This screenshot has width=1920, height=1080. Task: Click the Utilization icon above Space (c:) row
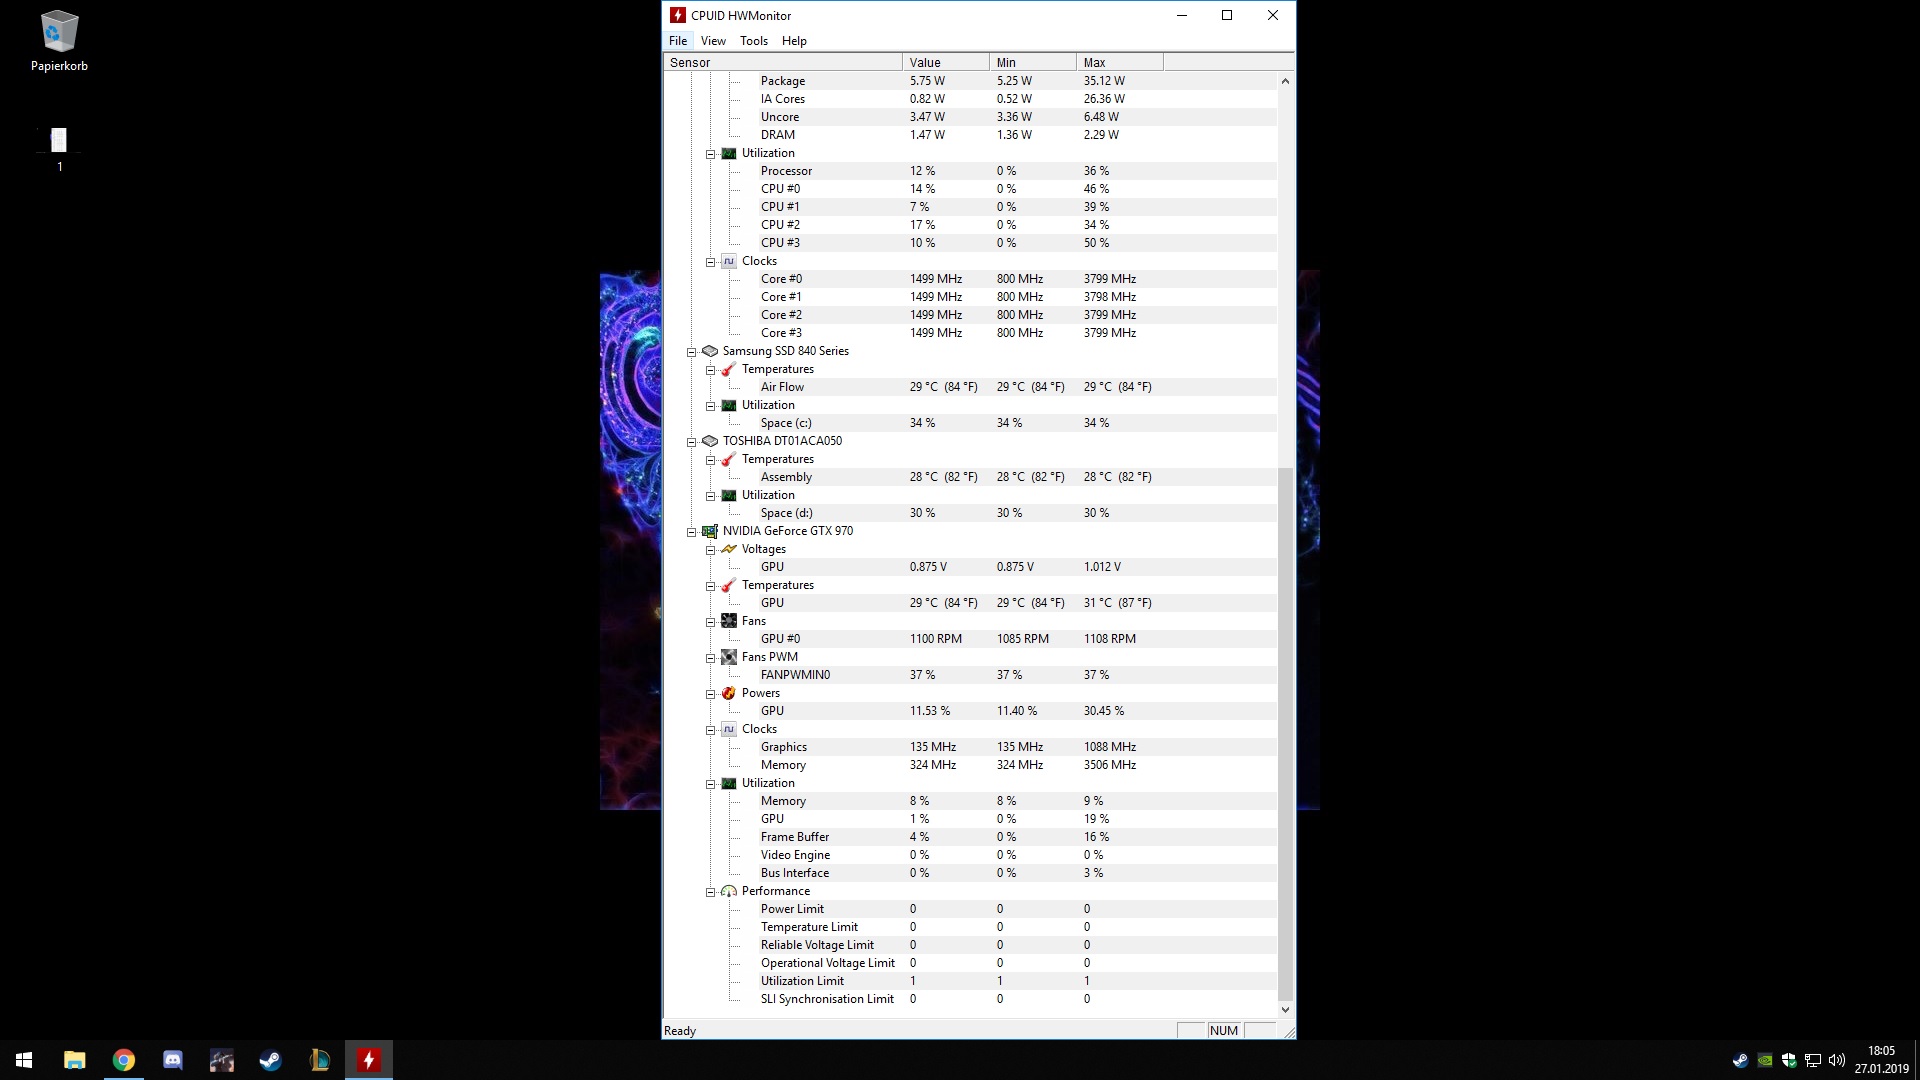tap(729, 405)
